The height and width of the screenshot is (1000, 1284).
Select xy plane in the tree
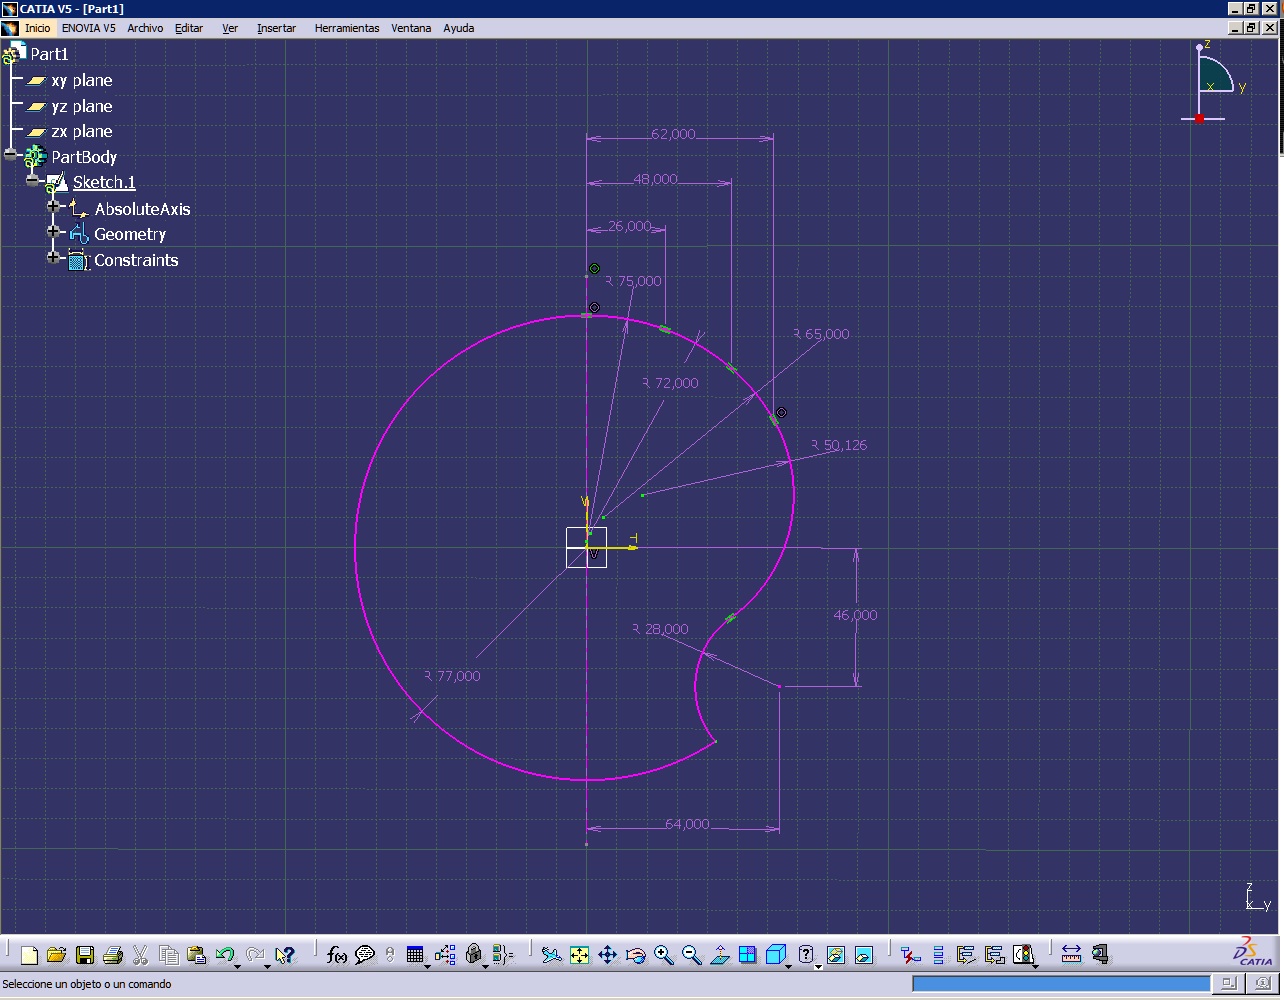point(82,80)
